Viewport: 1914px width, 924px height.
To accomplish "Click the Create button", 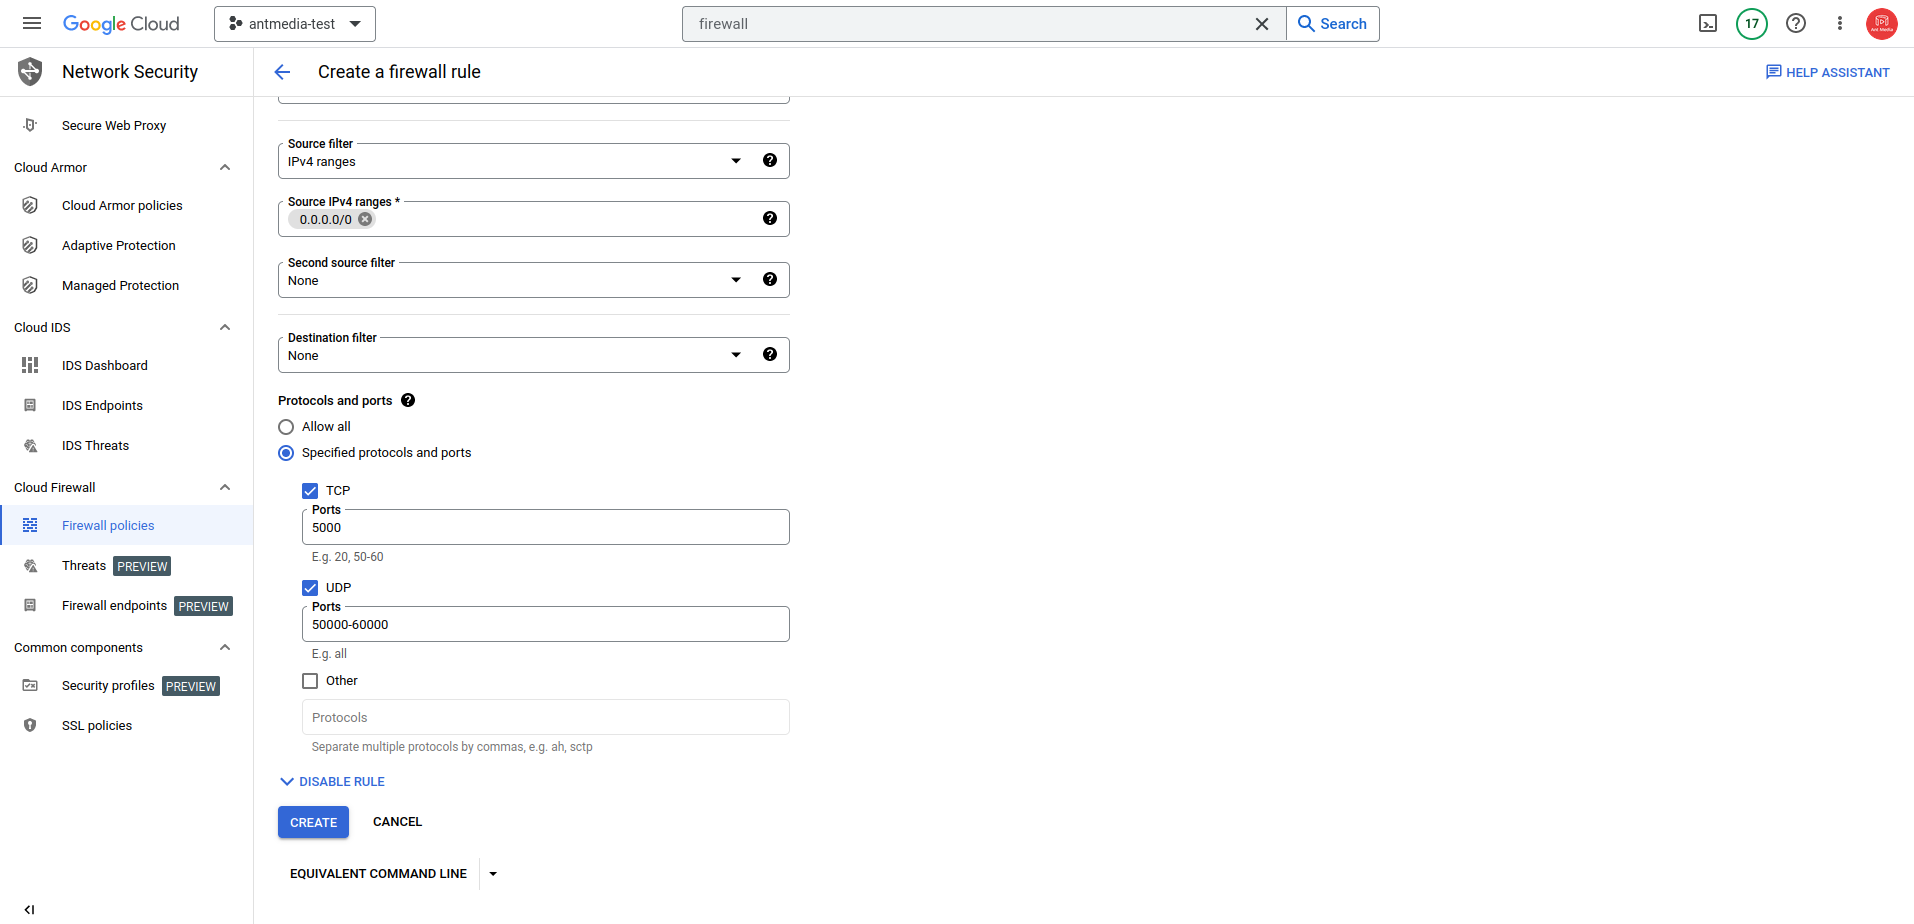I will (313, 822).
